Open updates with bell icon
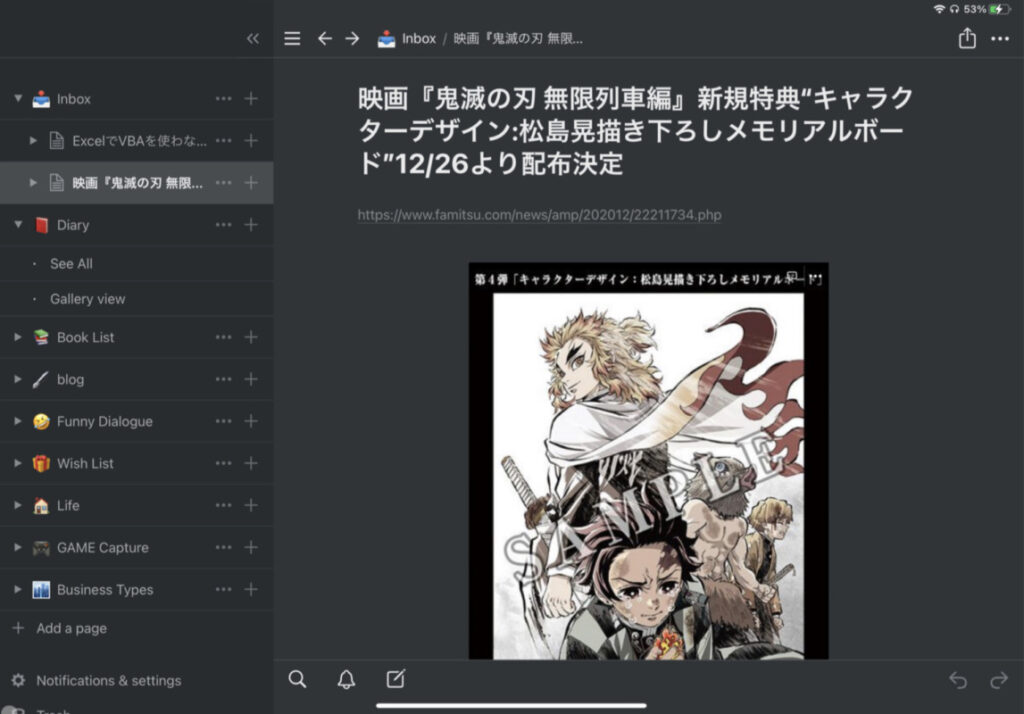This screenshot has height=714, width=1024. coord(346,679)
